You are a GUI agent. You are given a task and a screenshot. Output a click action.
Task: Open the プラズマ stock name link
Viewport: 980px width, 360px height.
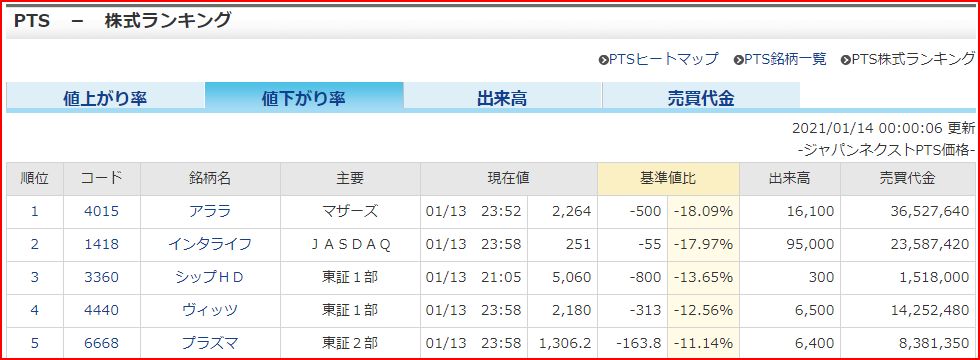click(x=210, y=343)
